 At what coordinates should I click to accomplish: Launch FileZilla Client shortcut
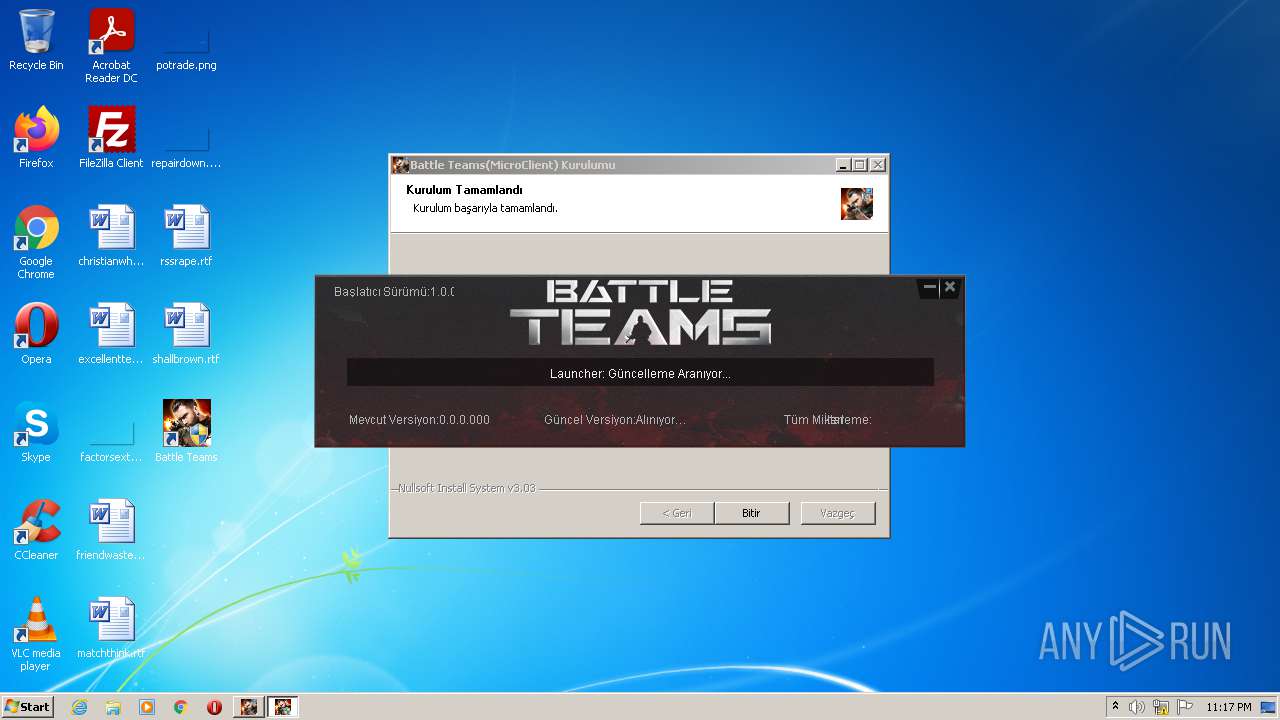coord(111,138)
